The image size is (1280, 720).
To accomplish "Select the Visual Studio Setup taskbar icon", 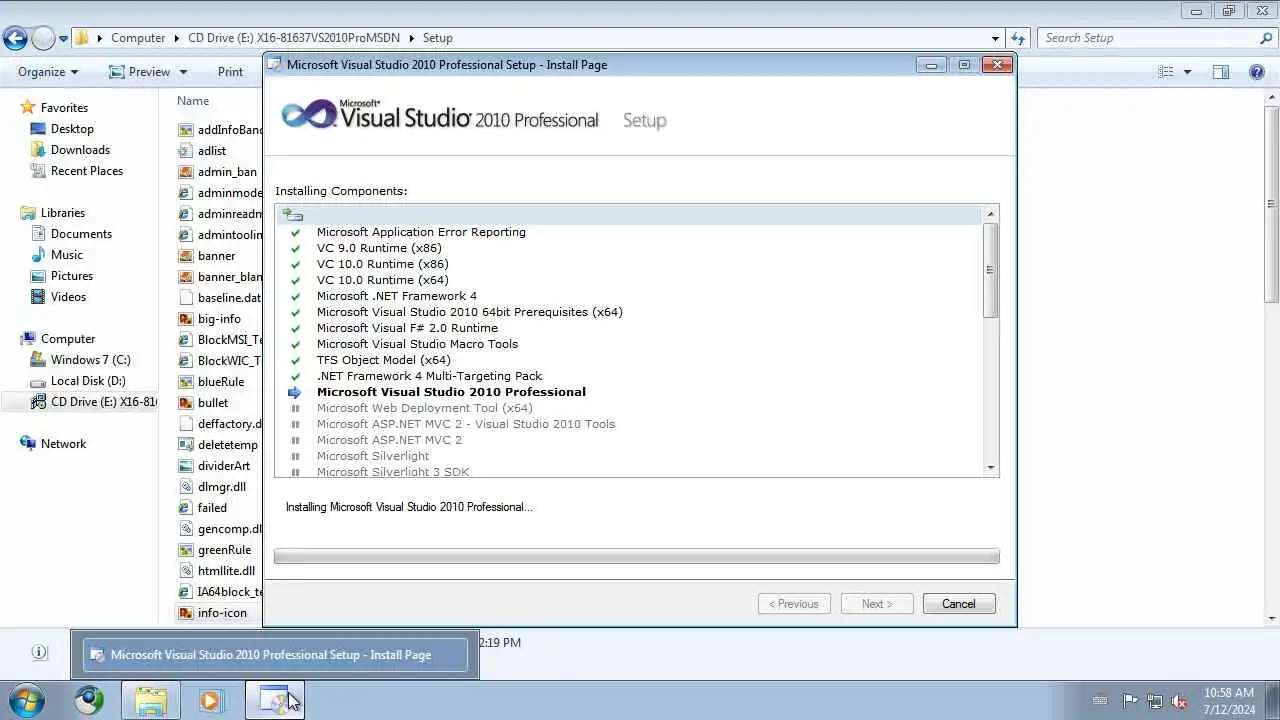I will [x=274, y=700].
